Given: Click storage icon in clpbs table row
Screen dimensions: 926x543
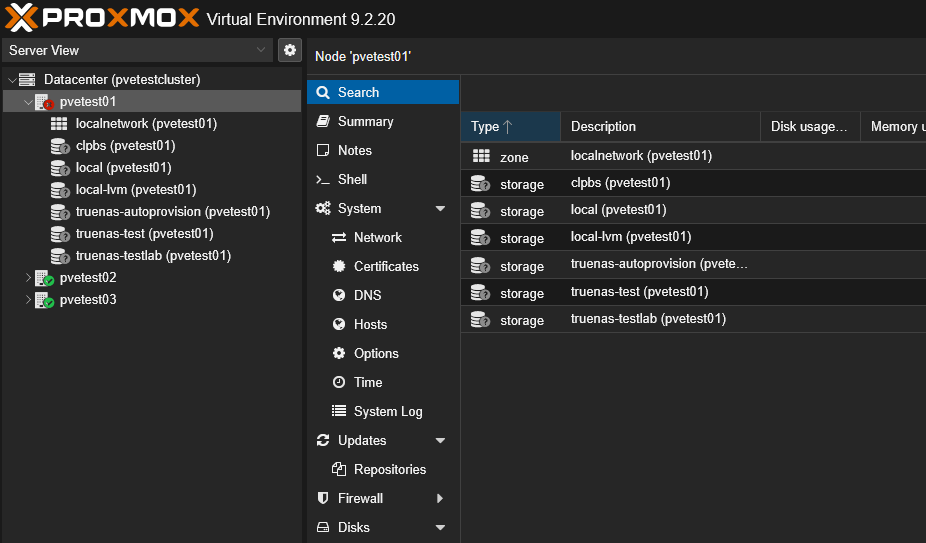Looking at the screenshot, I should point(480,183).
